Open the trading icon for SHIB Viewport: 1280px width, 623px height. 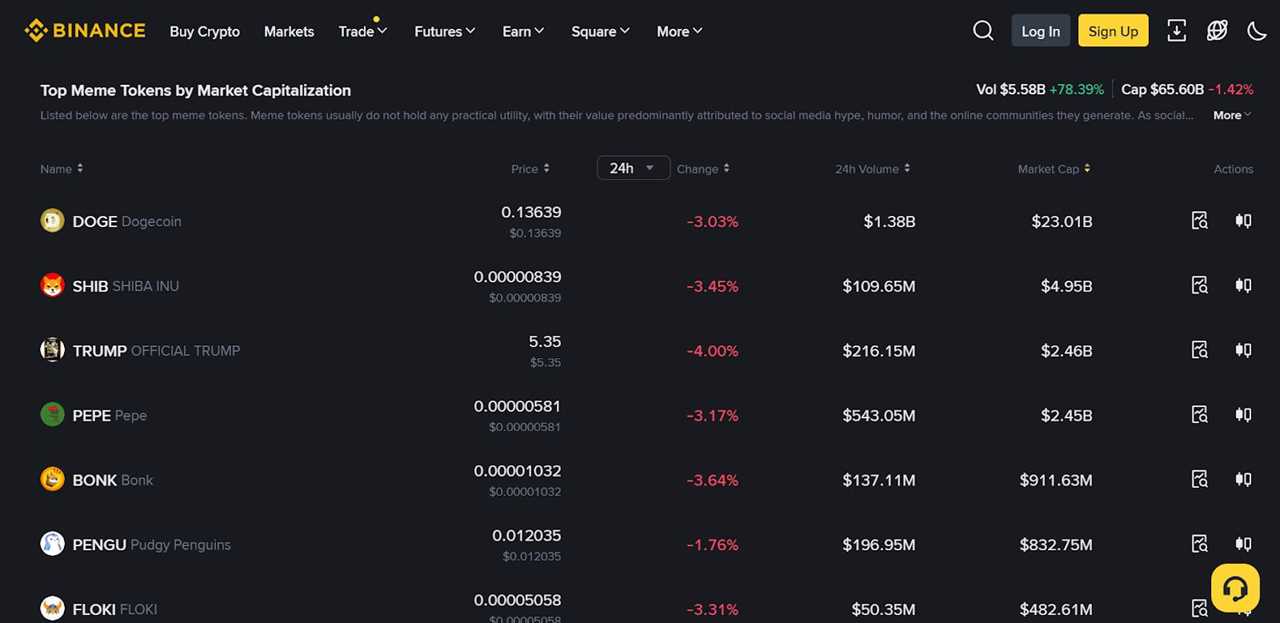pos(1243,285)
